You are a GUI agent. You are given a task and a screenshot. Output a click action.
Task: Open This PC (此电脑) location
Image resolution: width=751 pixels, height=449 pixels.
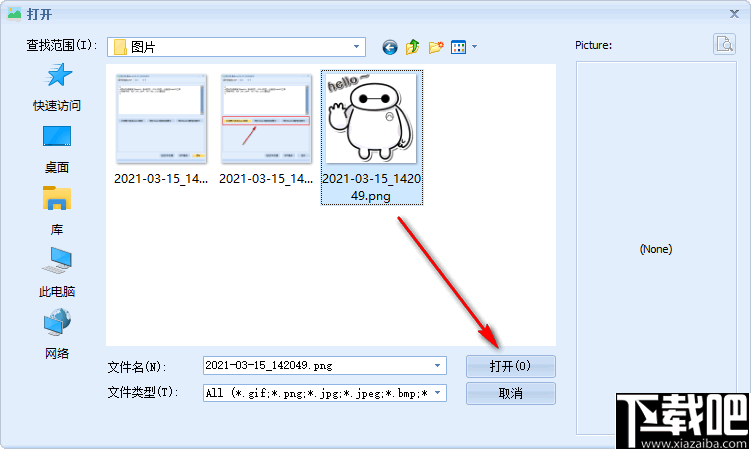click(x=57, y=273)
